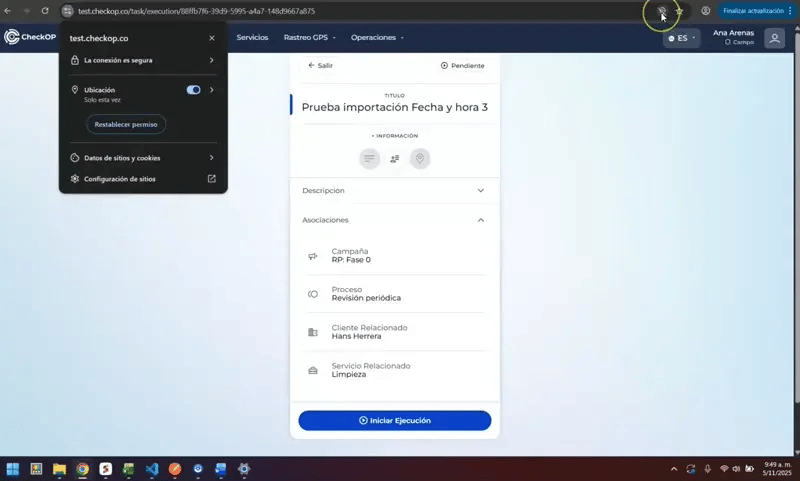Viewport: 800px width, 481px height.
Task: Click the site info icon in address bar
Action: [67, 11]
